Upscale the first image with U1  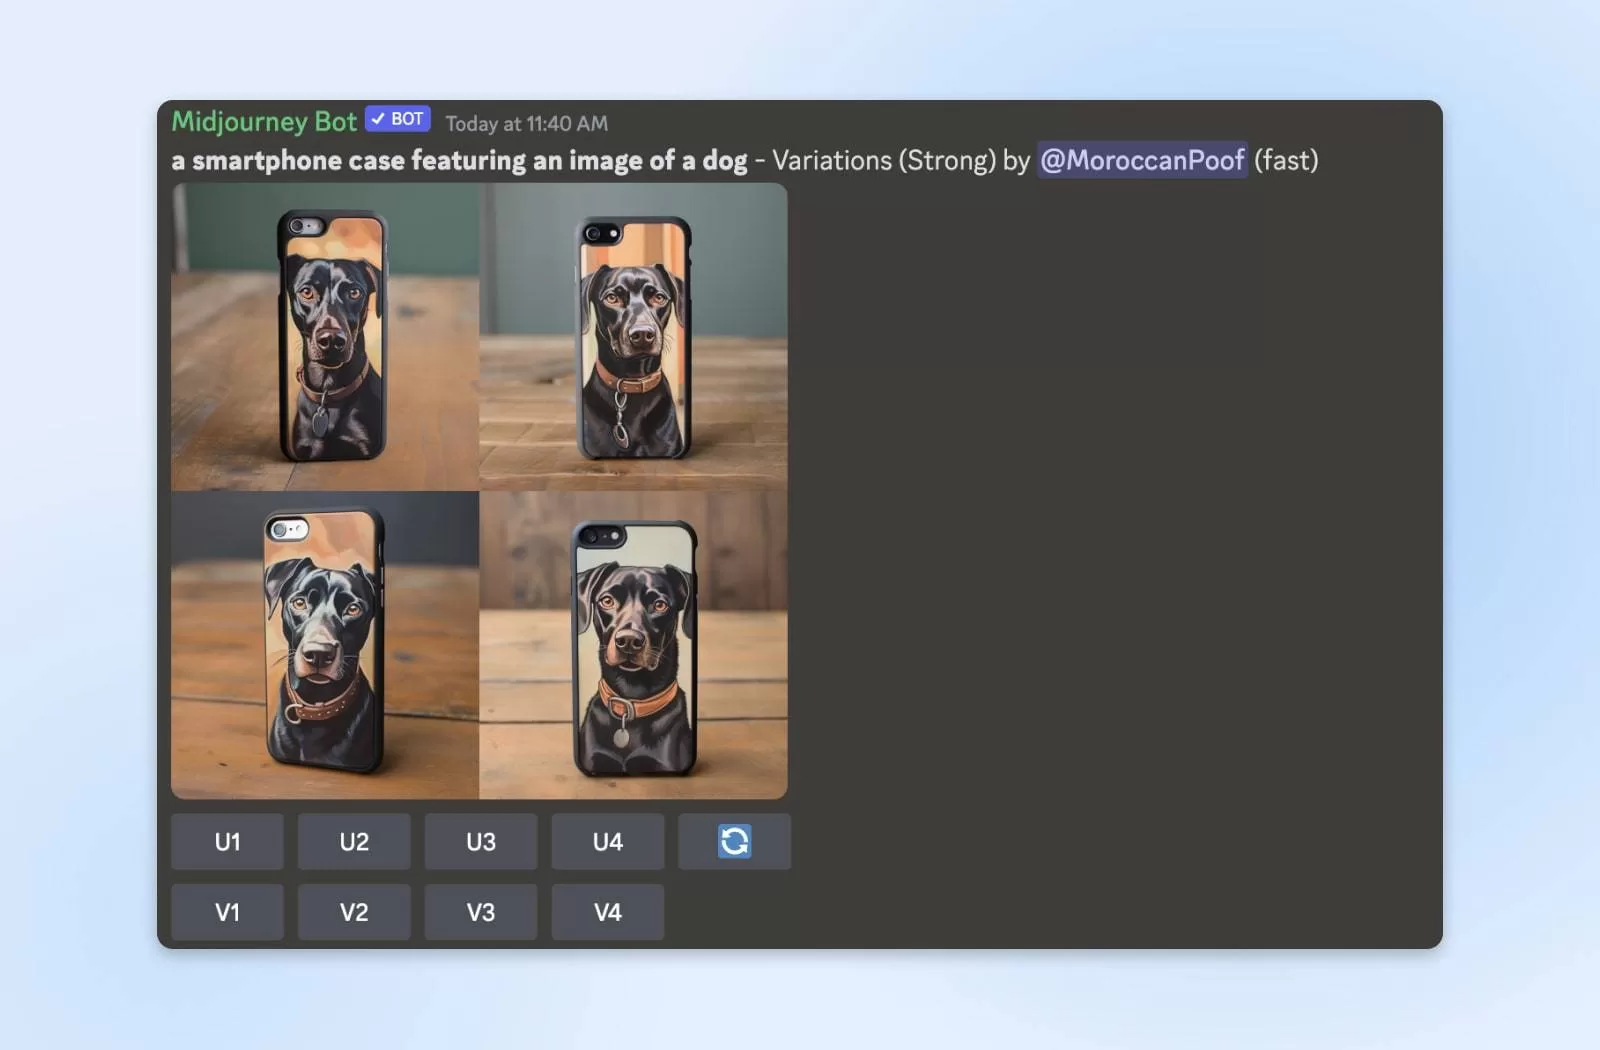[227, 841]
